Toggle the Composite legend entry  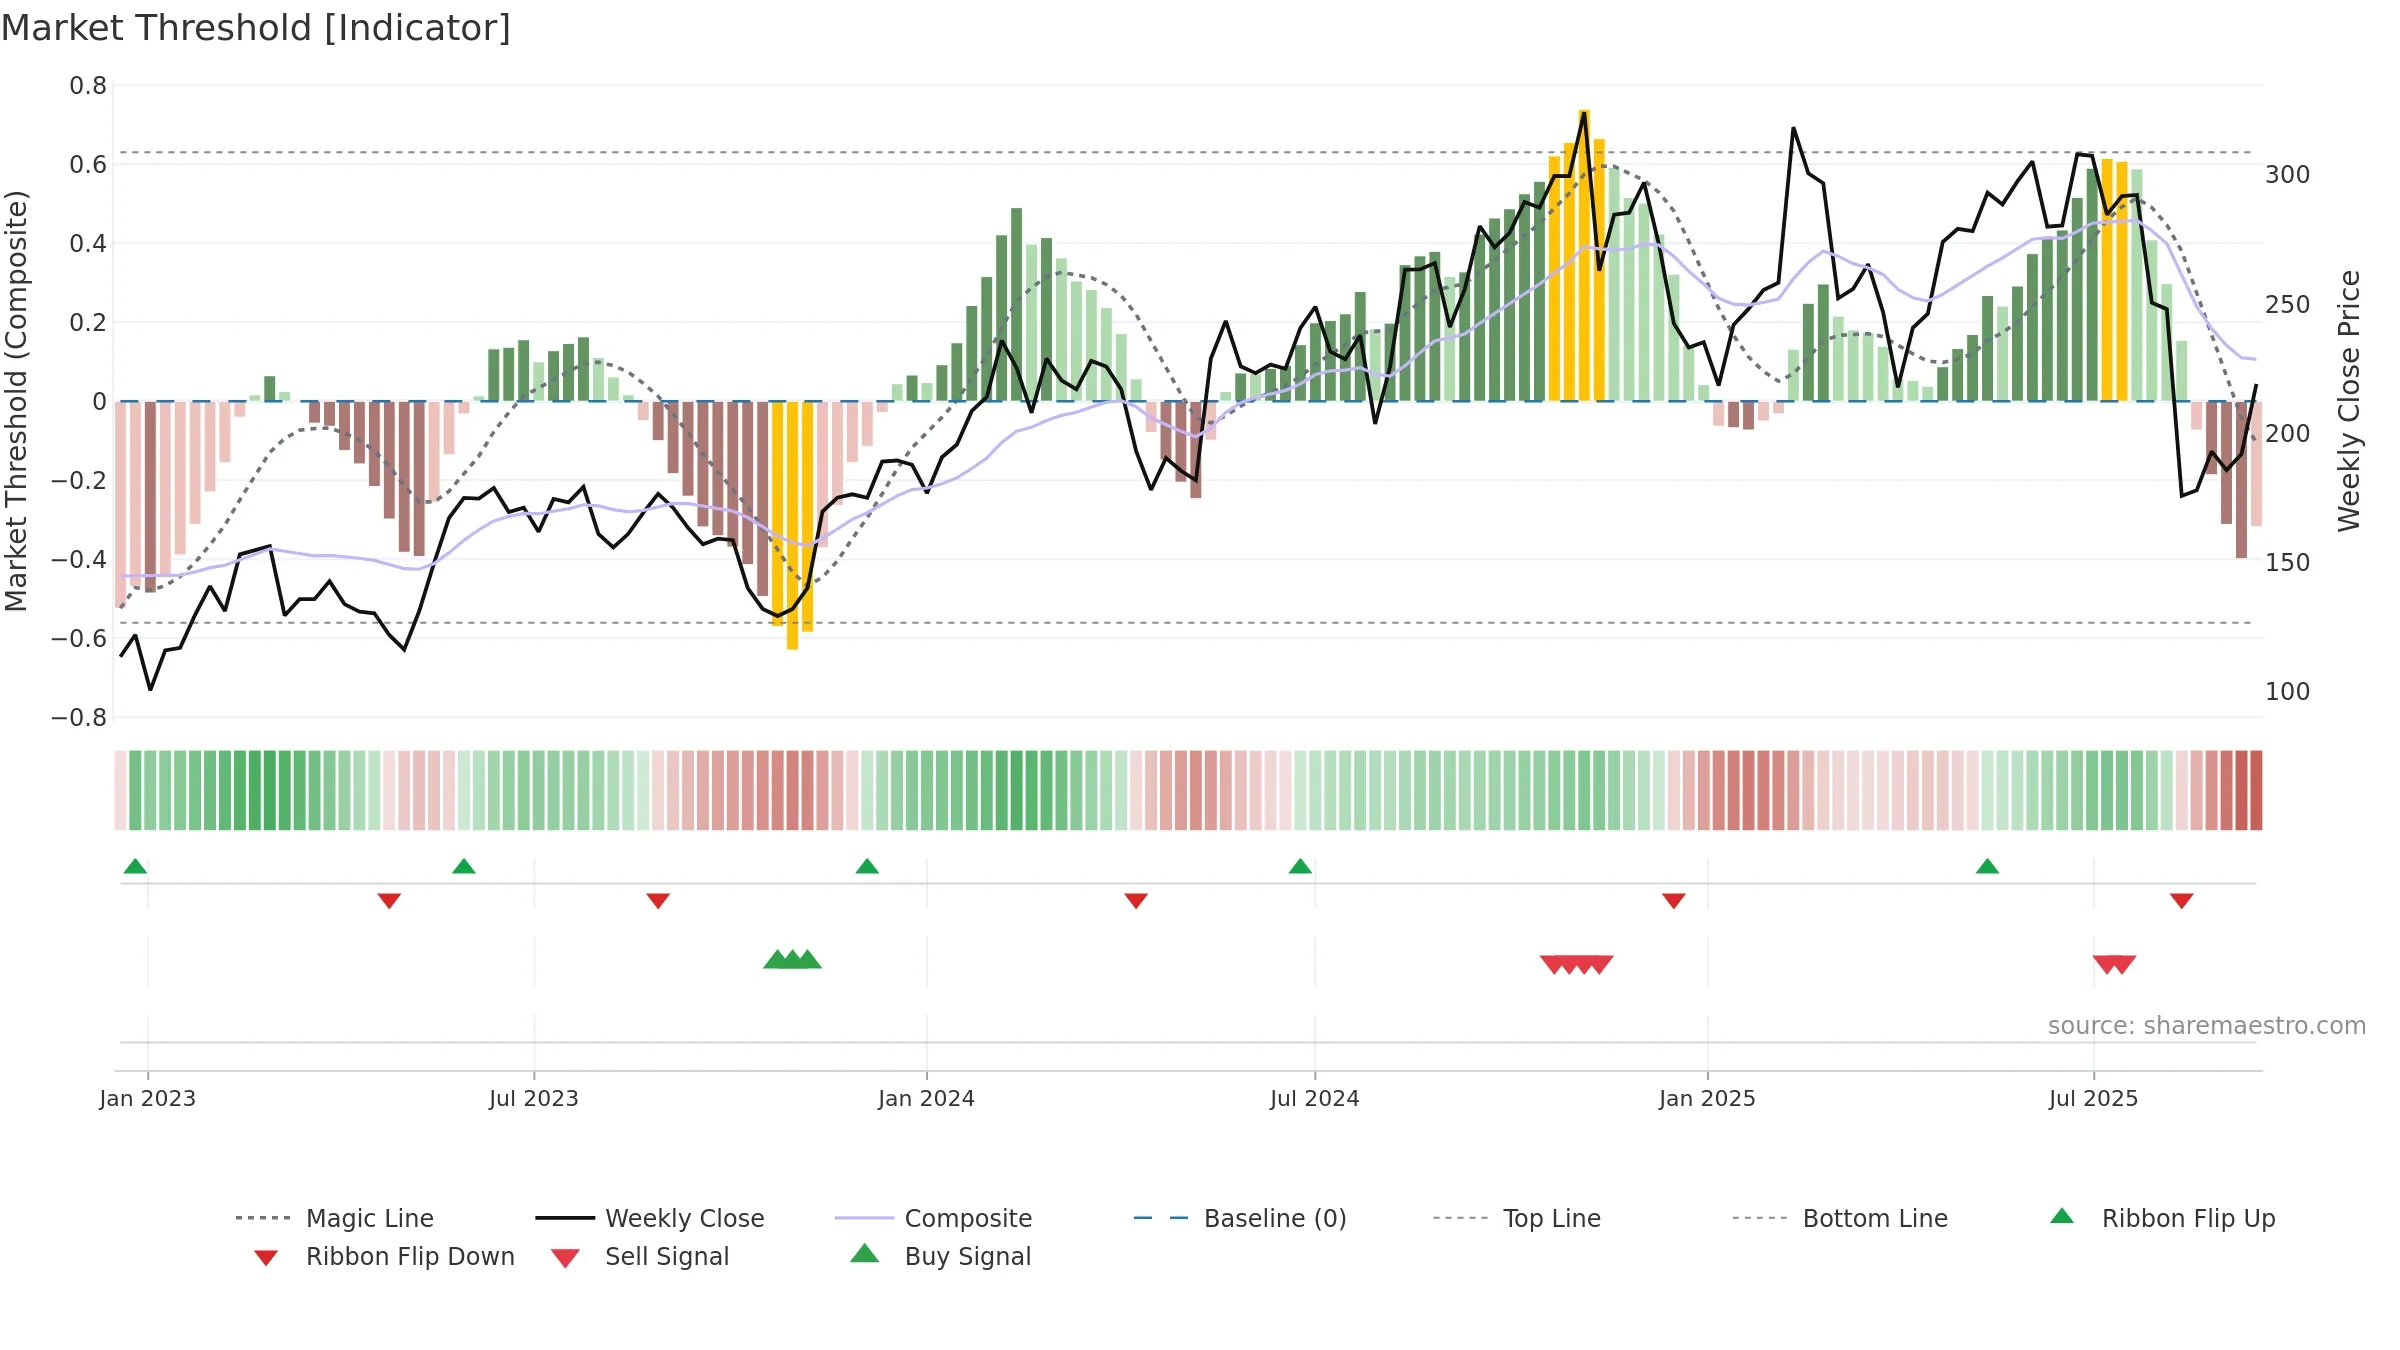(x=933, y=1219)
